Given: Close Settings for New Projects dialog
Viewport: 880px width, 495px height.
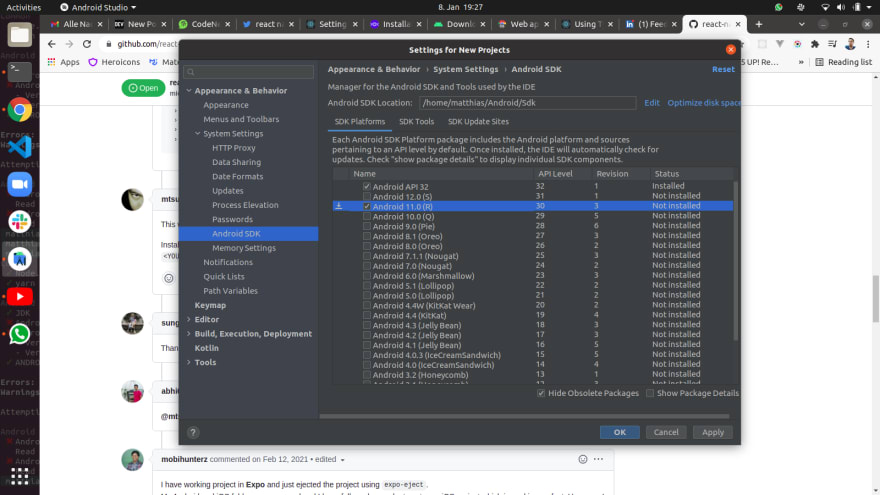Looking at the screenshot, I should (x=730, y=49).
